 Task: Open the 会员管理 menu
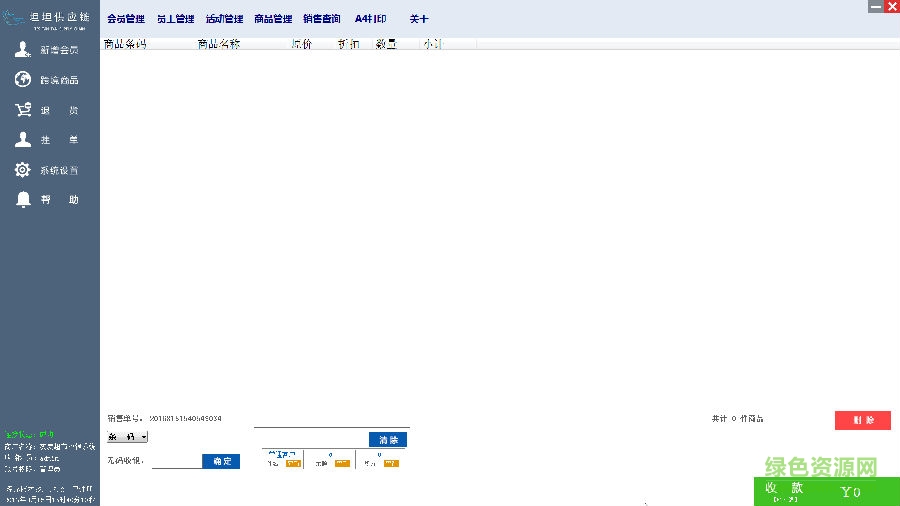coord(126,19)
